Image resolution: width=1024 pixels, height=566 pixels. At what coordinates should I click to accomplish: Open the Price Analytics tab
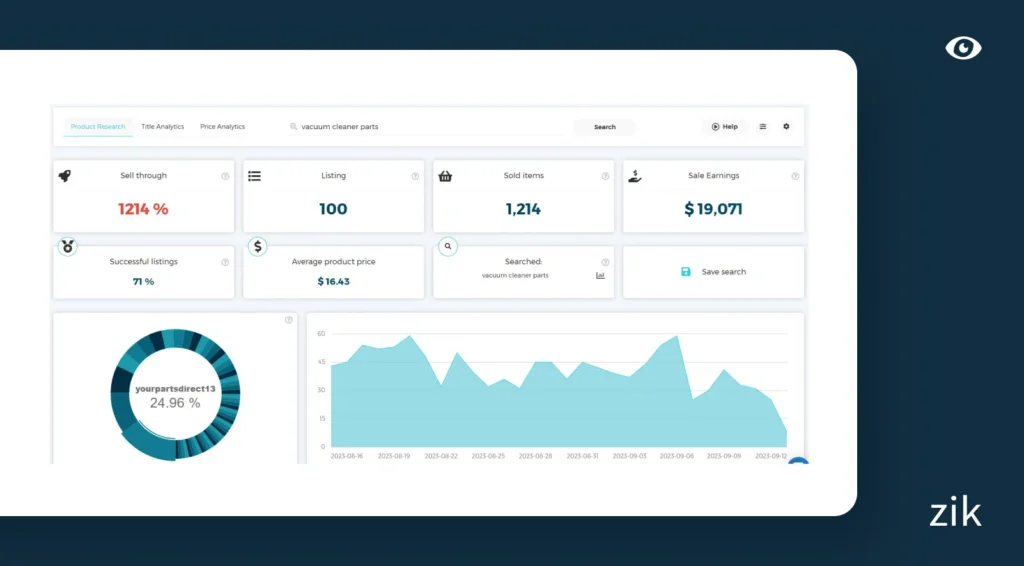(222, 127)
